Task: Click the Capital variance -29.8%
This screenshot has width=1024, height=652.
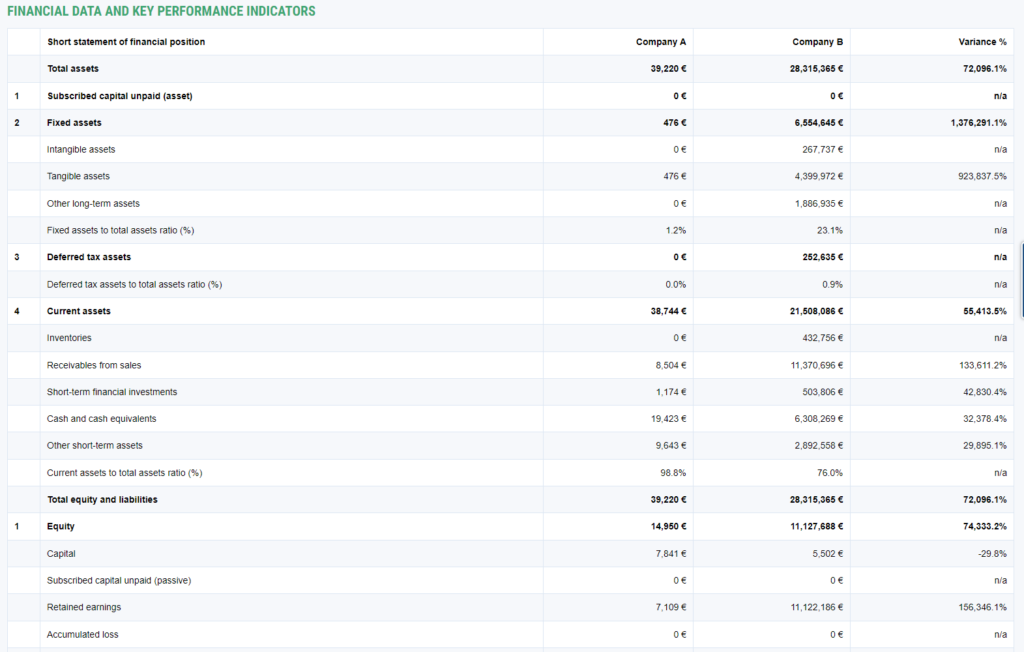Action: pyautogui.click(x=992, y=554)
